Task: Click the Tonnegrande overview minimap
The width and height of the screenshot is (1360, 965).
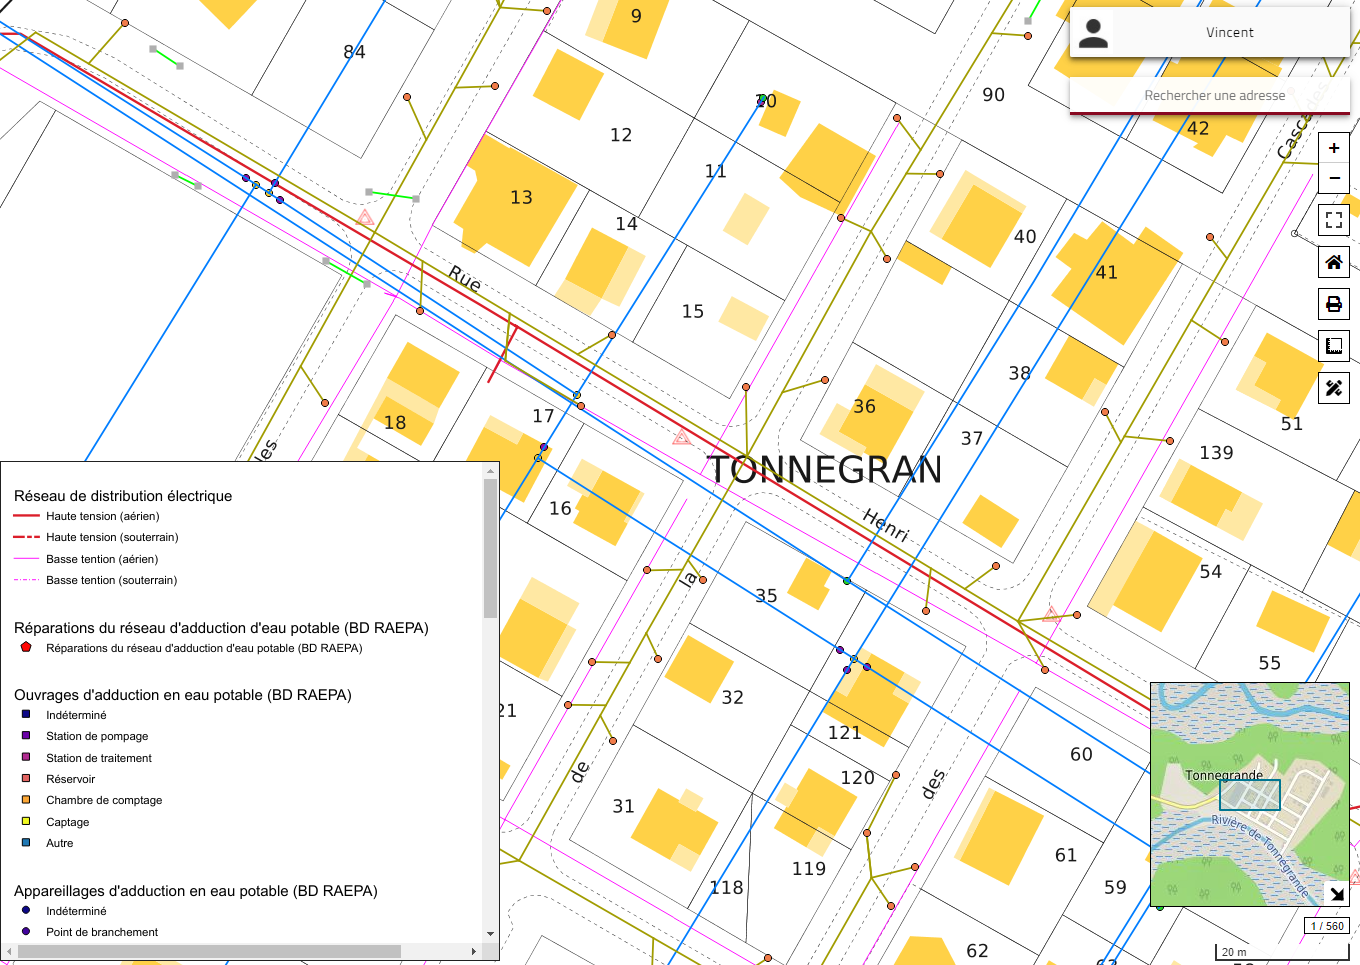Action: pyautogui.click(x=1249, y=794)
